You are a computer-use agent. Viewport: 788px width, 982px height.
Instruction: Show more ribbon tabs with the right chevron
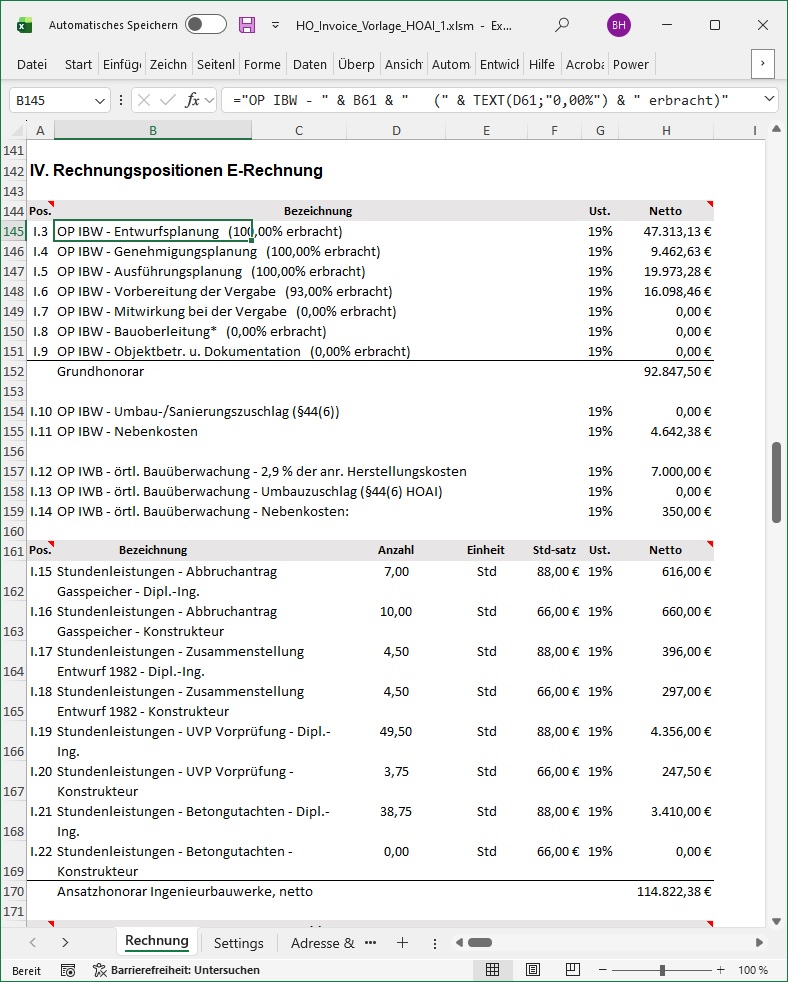pyautogui.click(x=762, y=64)
